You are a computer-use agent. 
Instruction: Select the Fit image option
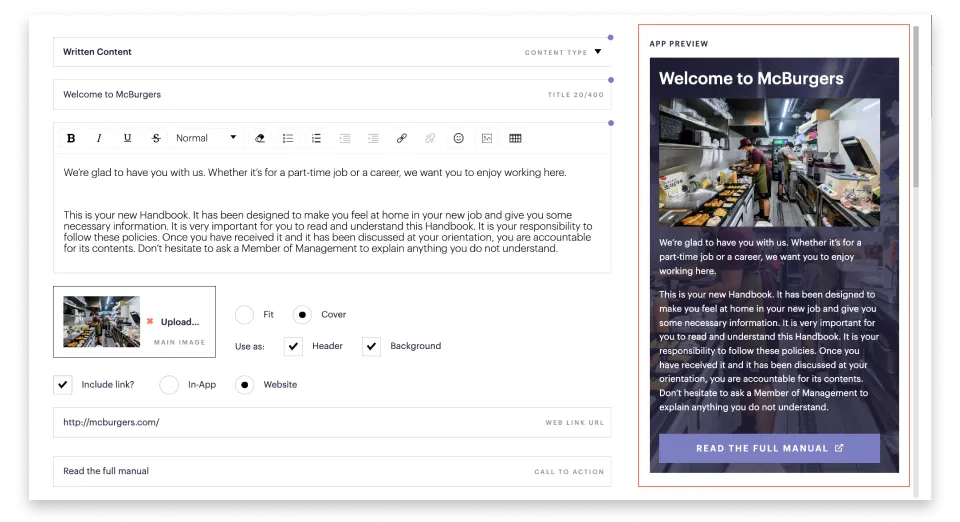click(244, 315)
